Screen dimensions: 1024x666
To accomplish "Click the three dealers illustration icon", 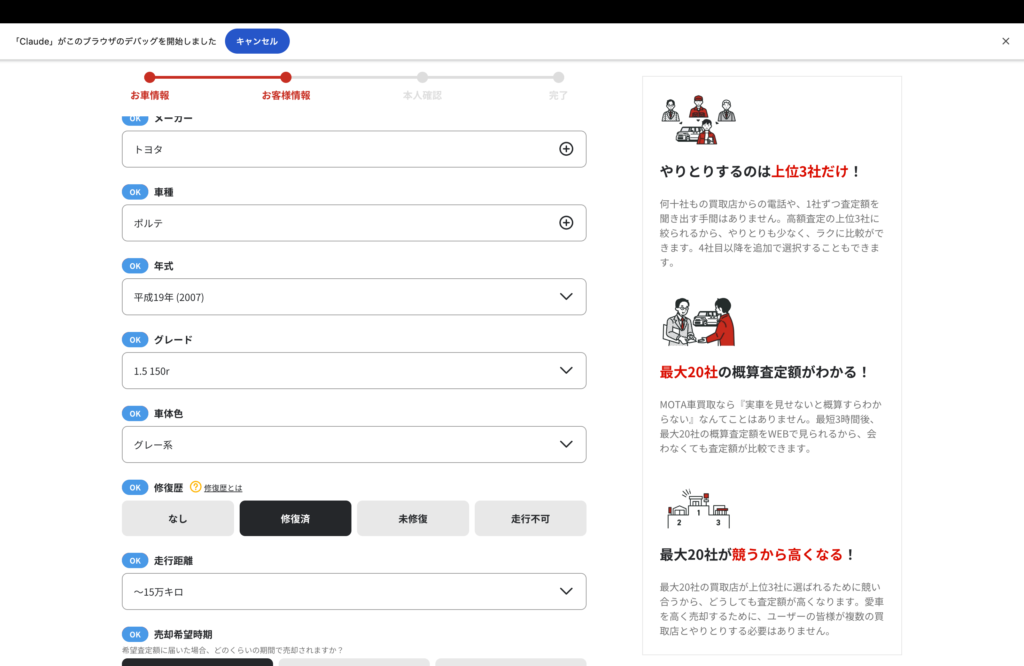I will click(698, 121).
